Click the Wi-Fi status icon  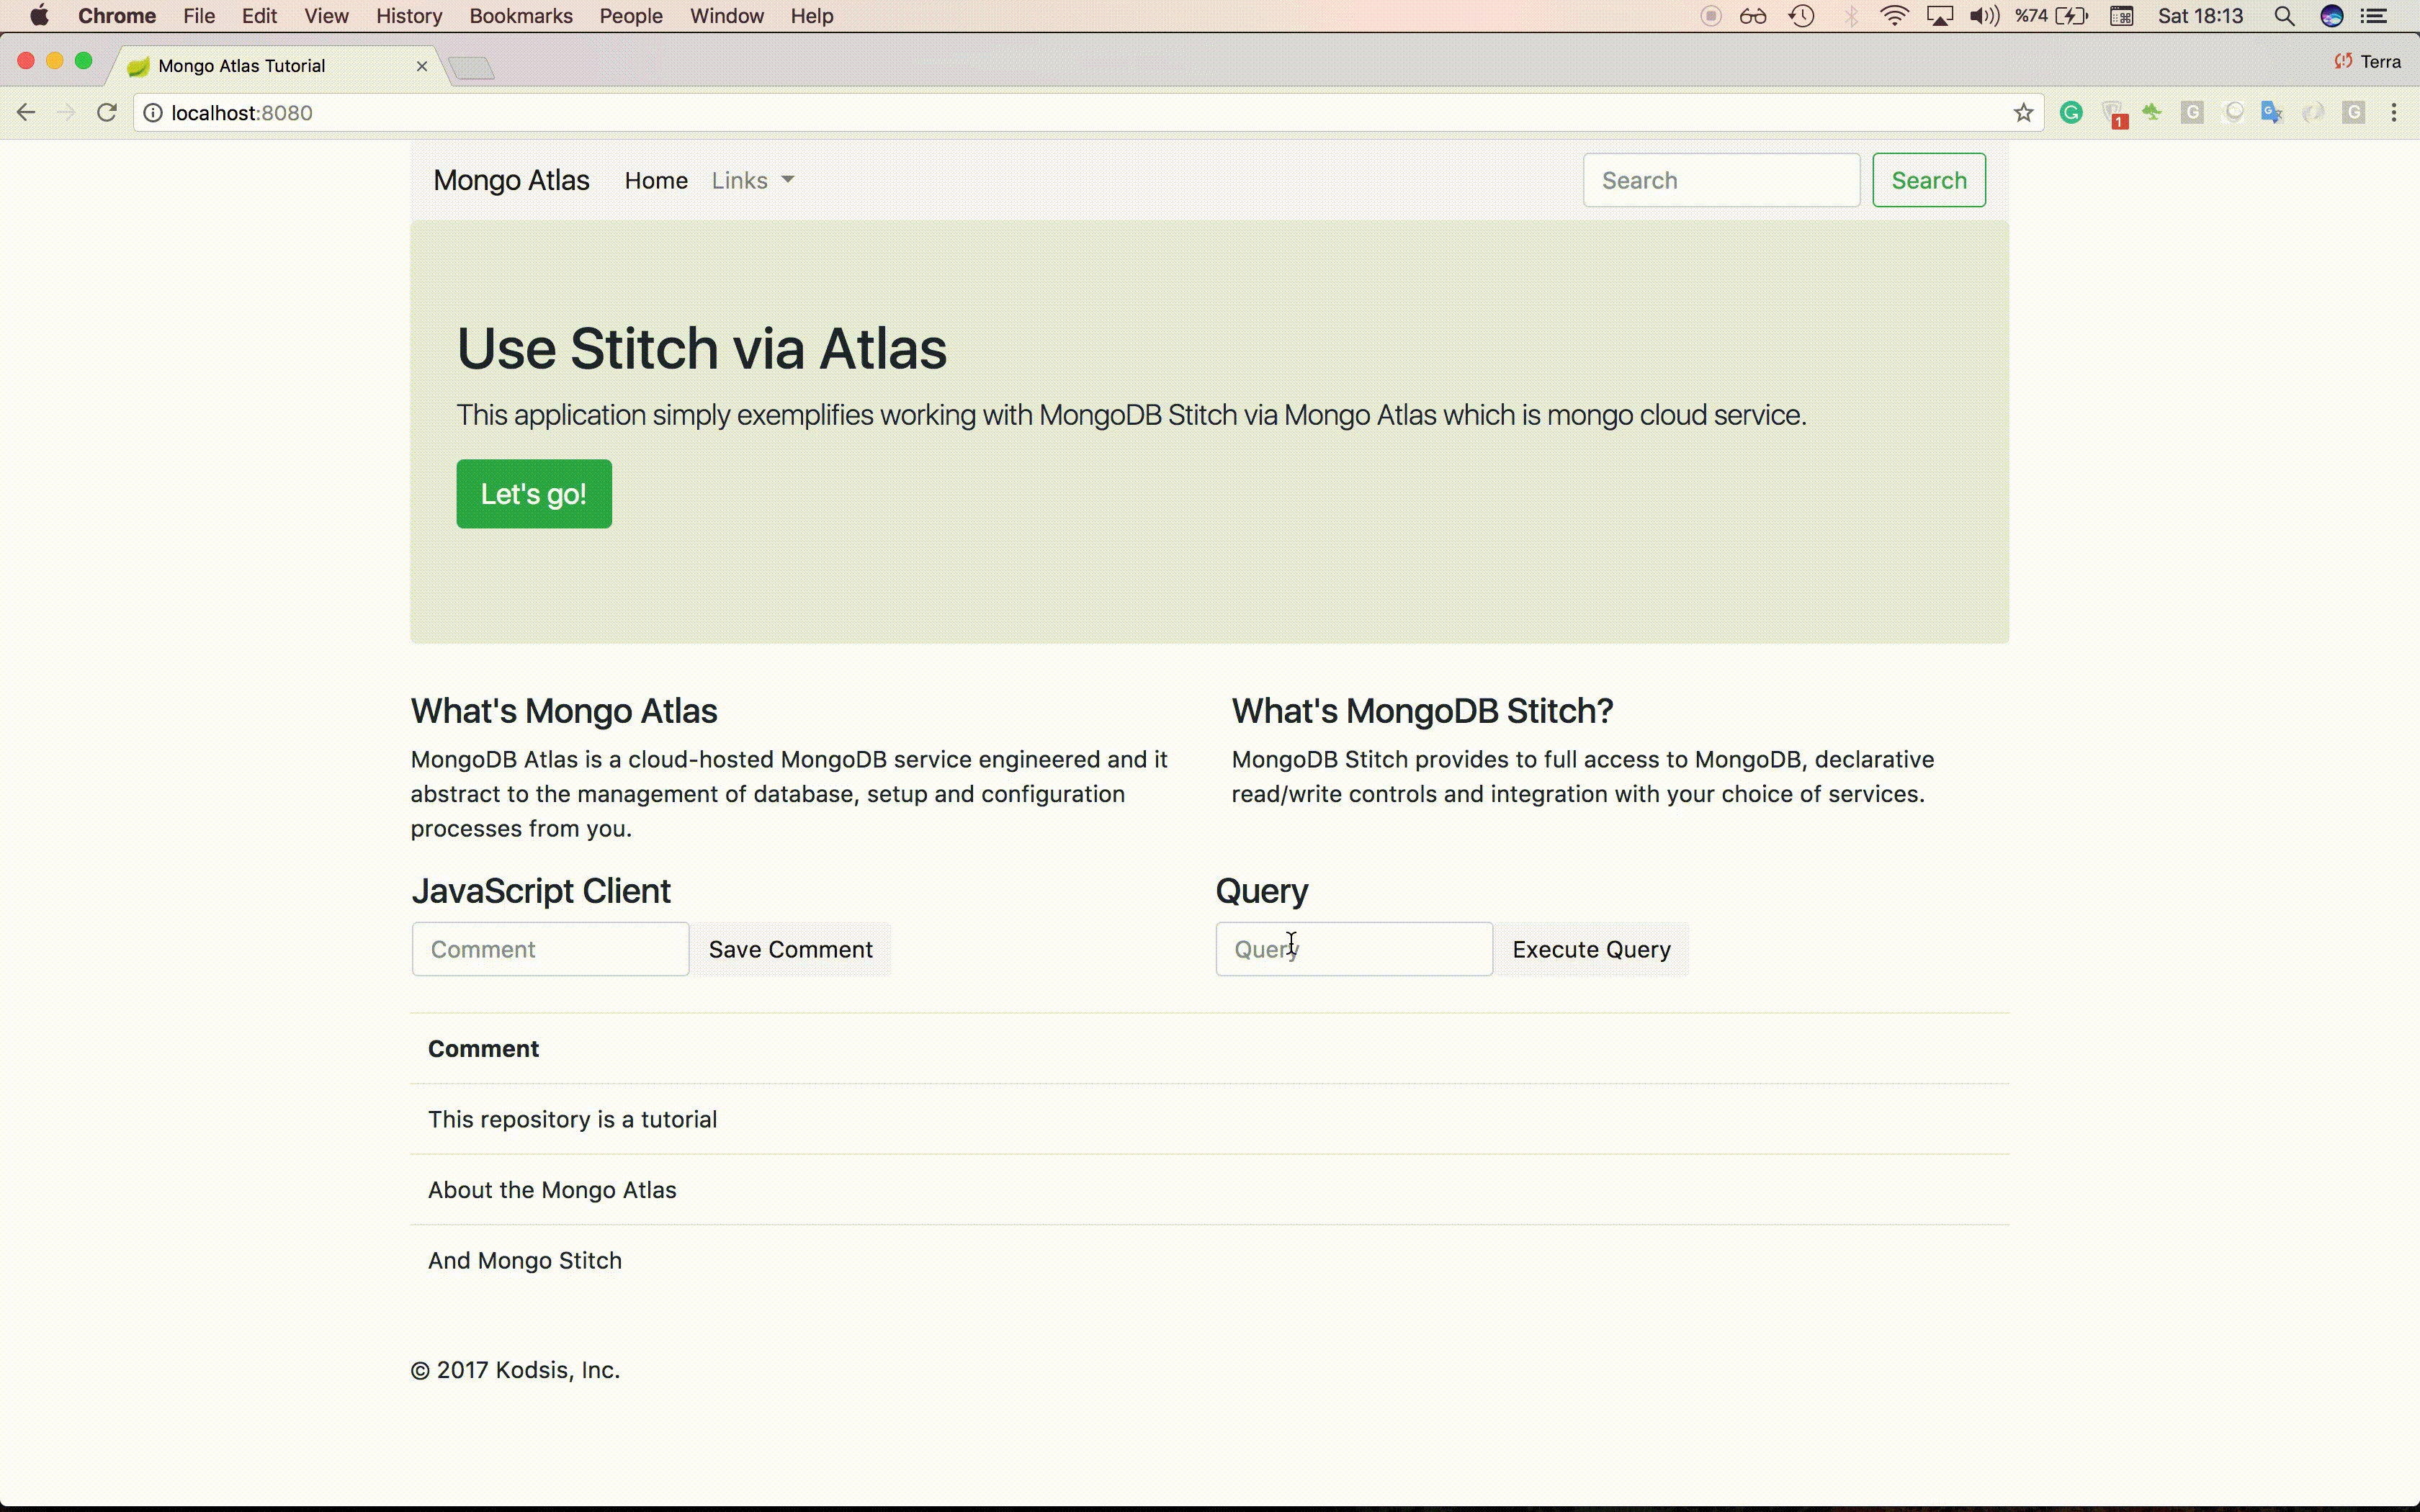coord(1893,16)
